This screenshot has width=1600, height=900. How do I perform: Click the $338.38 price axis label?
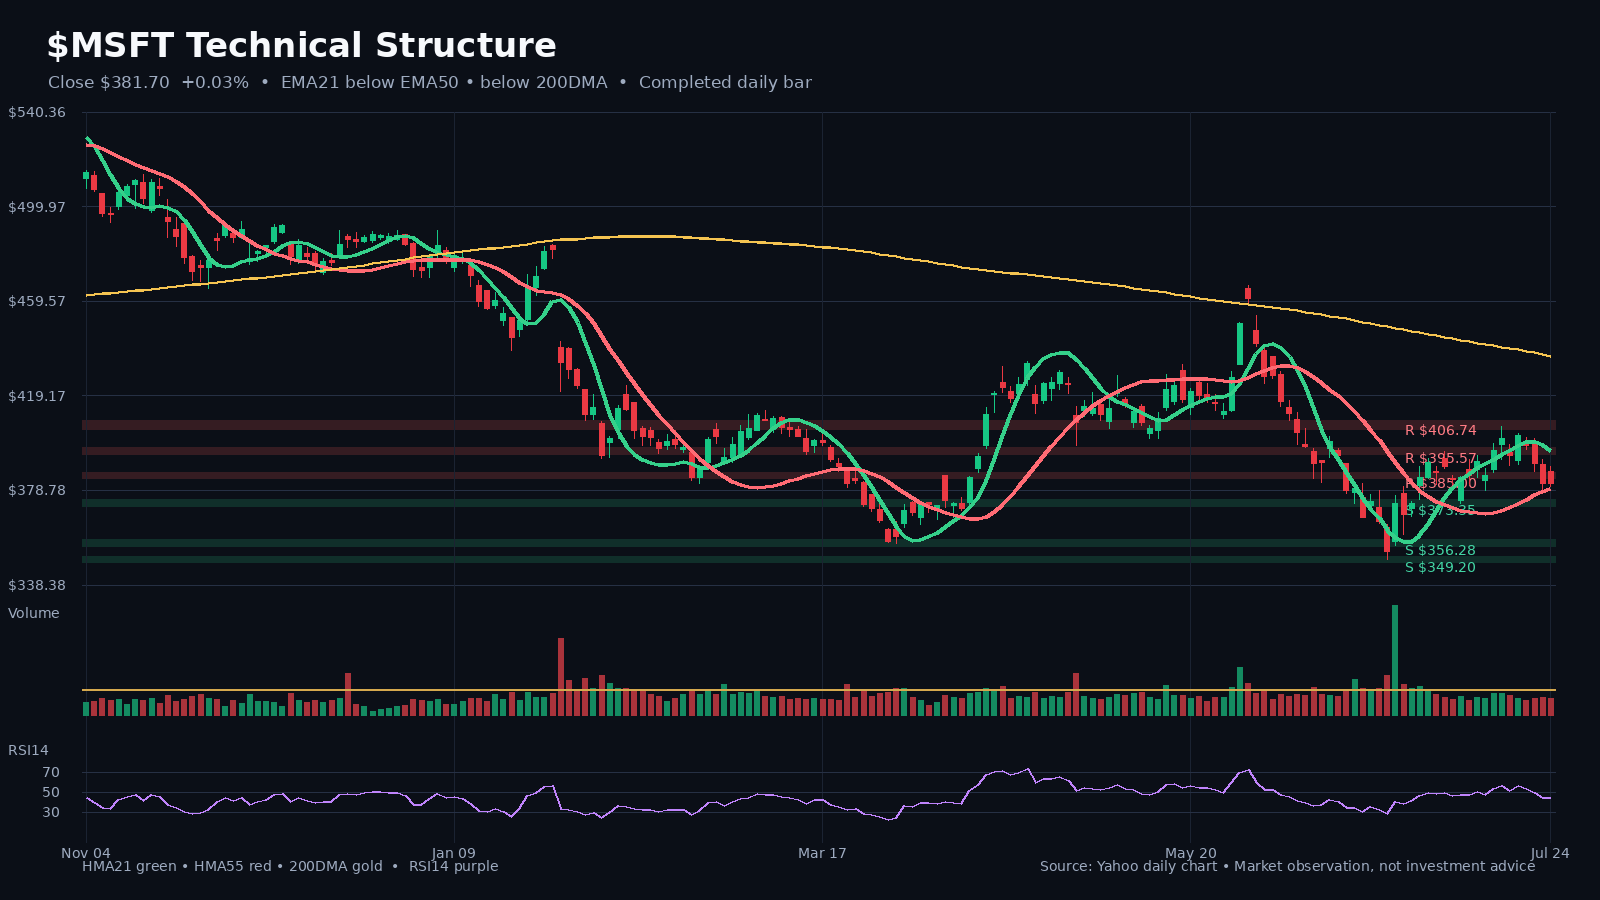pos(37,585)
